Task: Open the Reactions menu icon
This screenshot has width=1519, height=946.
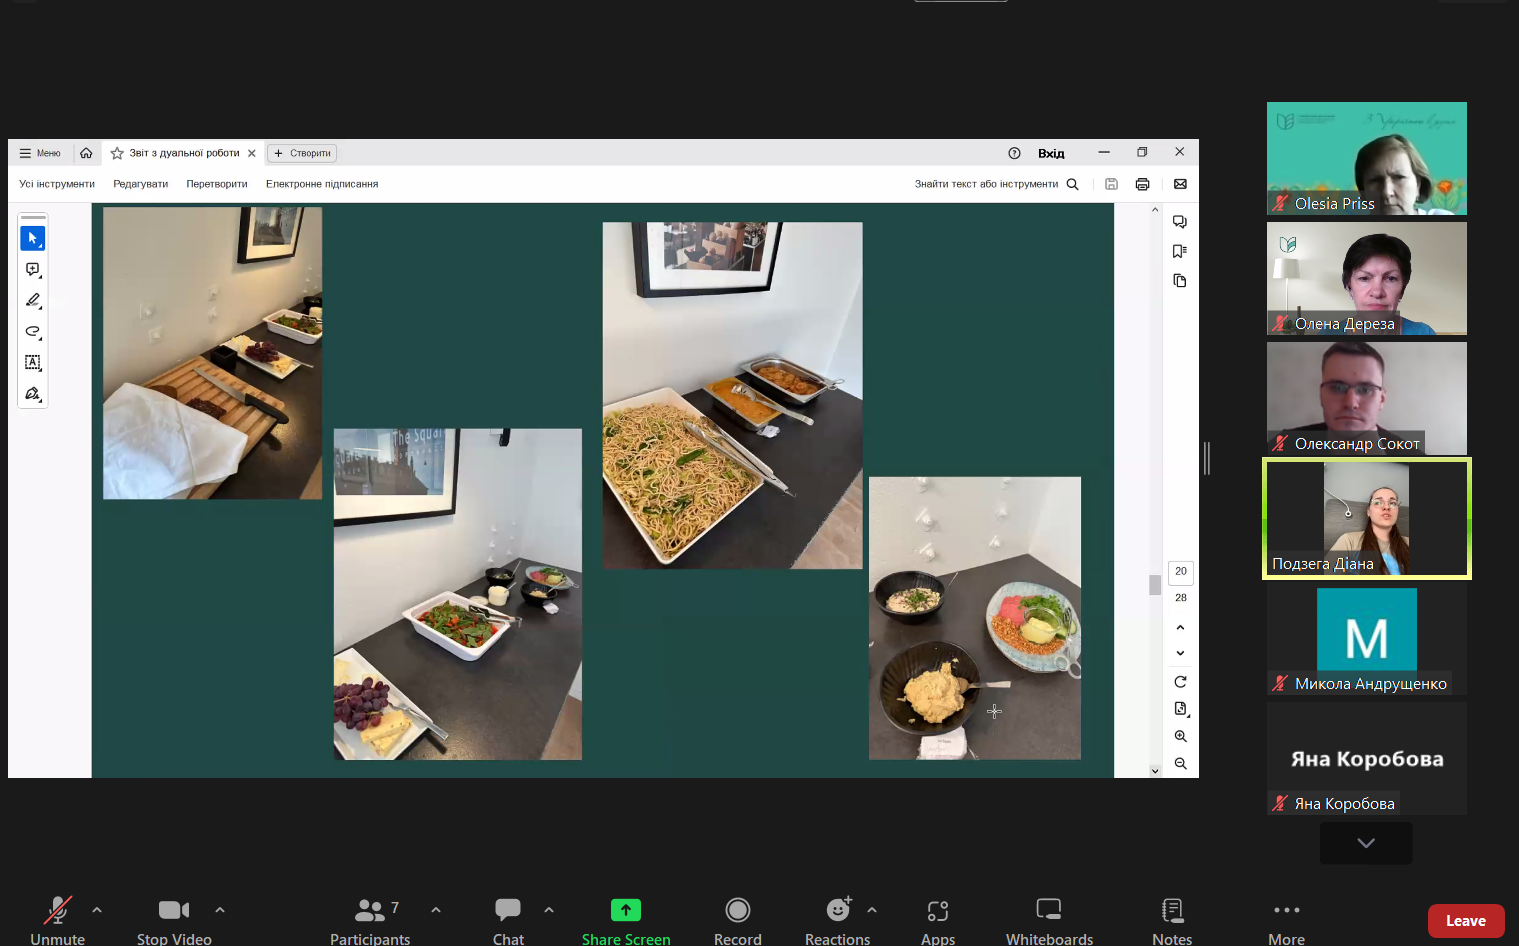Action: (837, 910)
